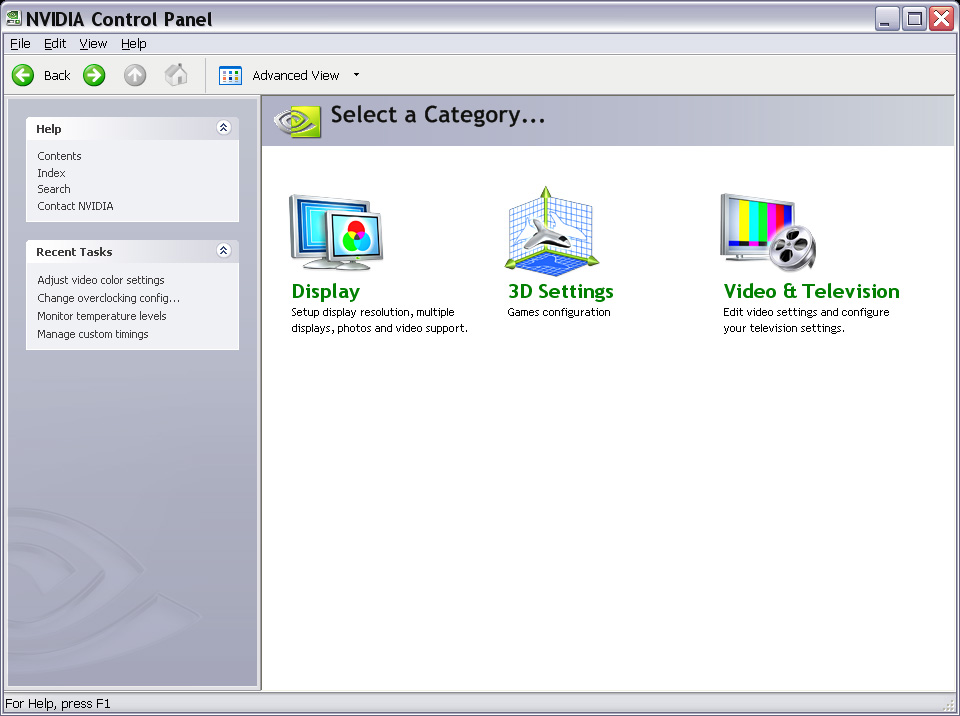
Task: Open Manage custom timings task
Action: [x=92, y=334]
